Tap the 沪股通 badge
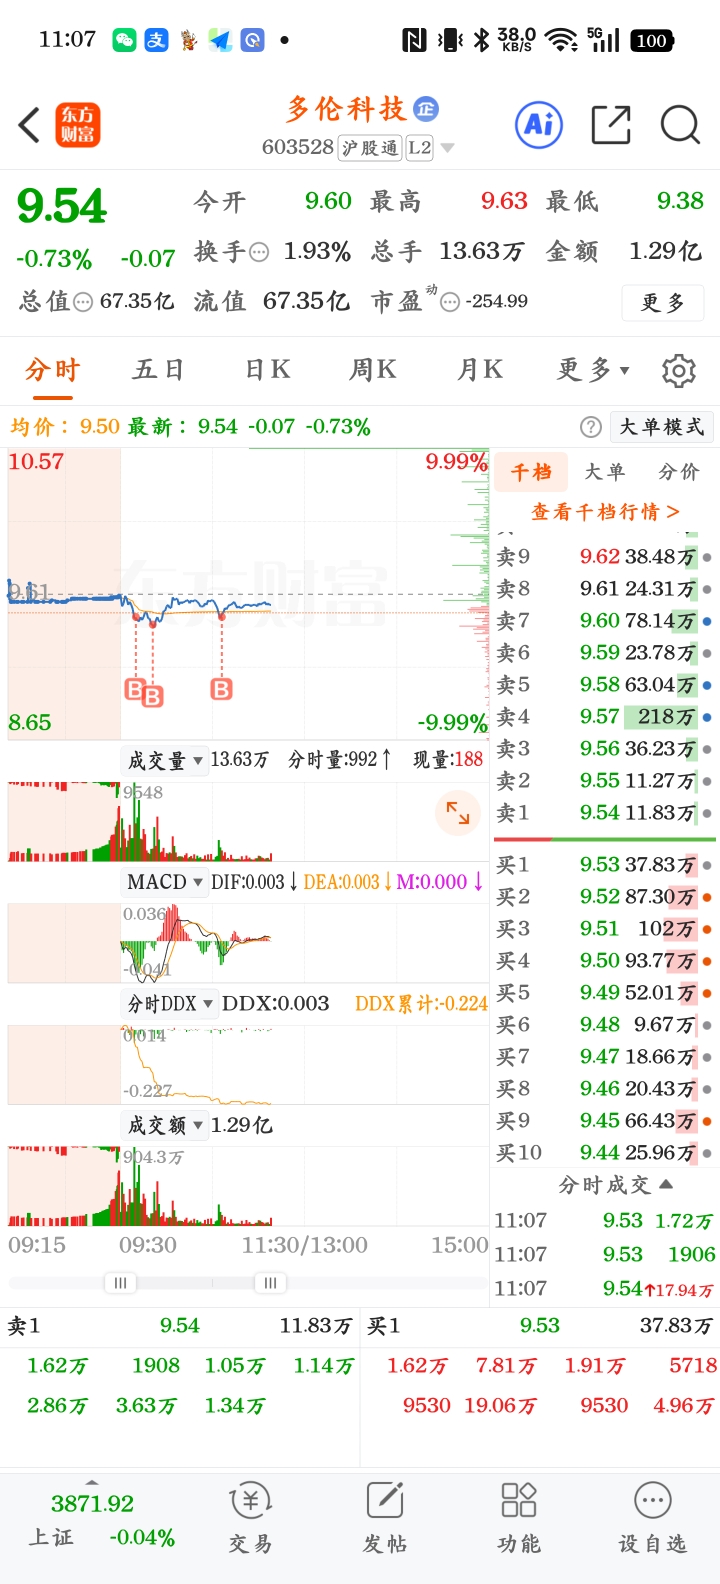 370,148
